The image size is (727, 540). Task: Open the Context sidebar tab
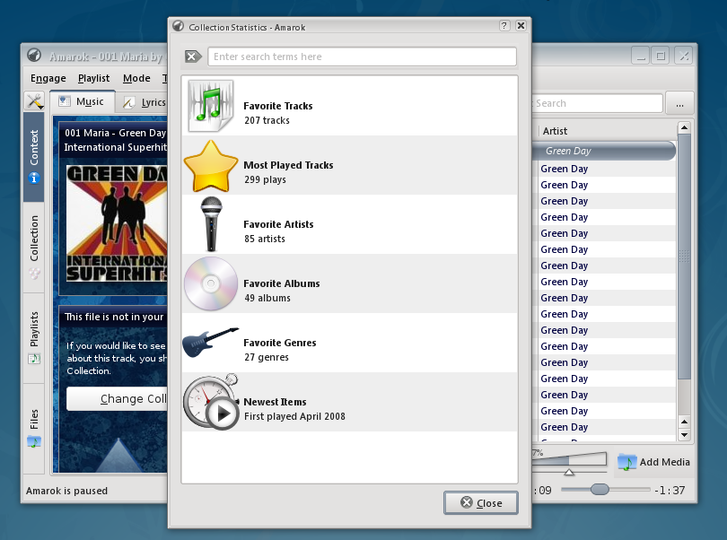click(34, 157)
